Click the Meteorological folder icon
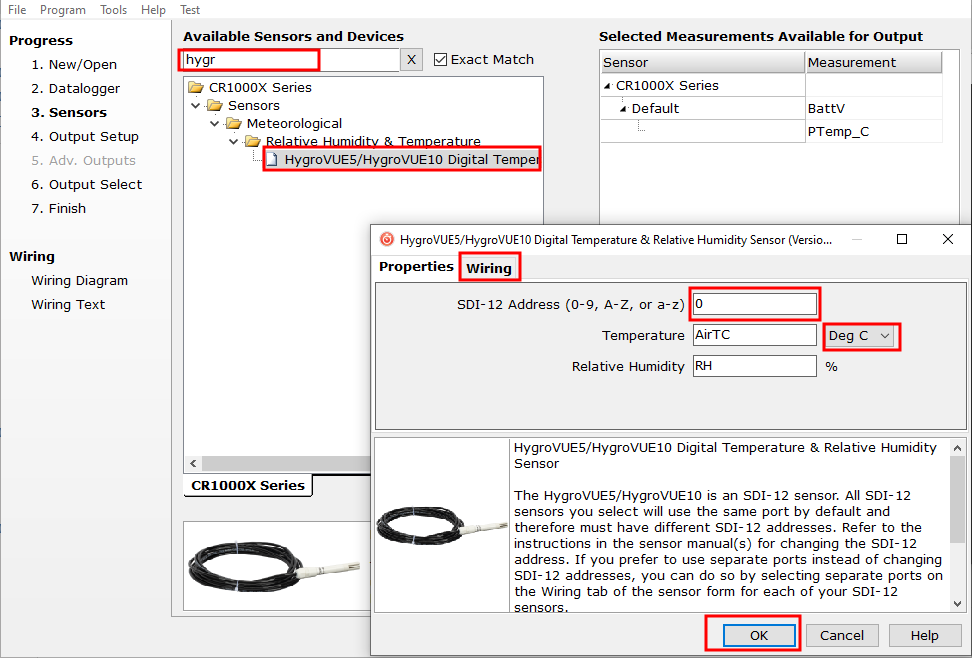Image resolution: width=972 pixels, height=658 pixels. coord(234,123)
